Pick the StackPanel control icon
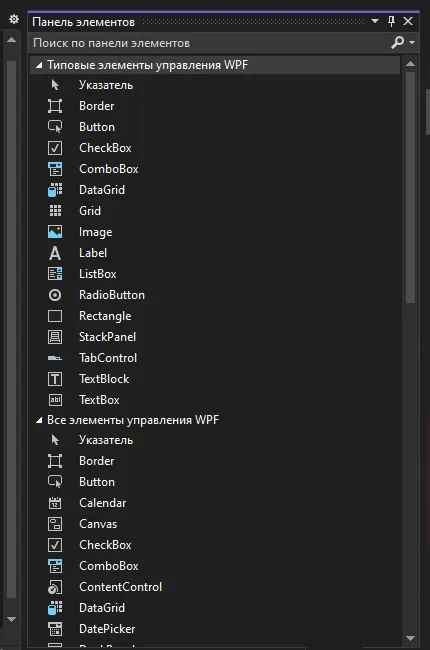Screen dimensions: 430x650 (55, 337)
